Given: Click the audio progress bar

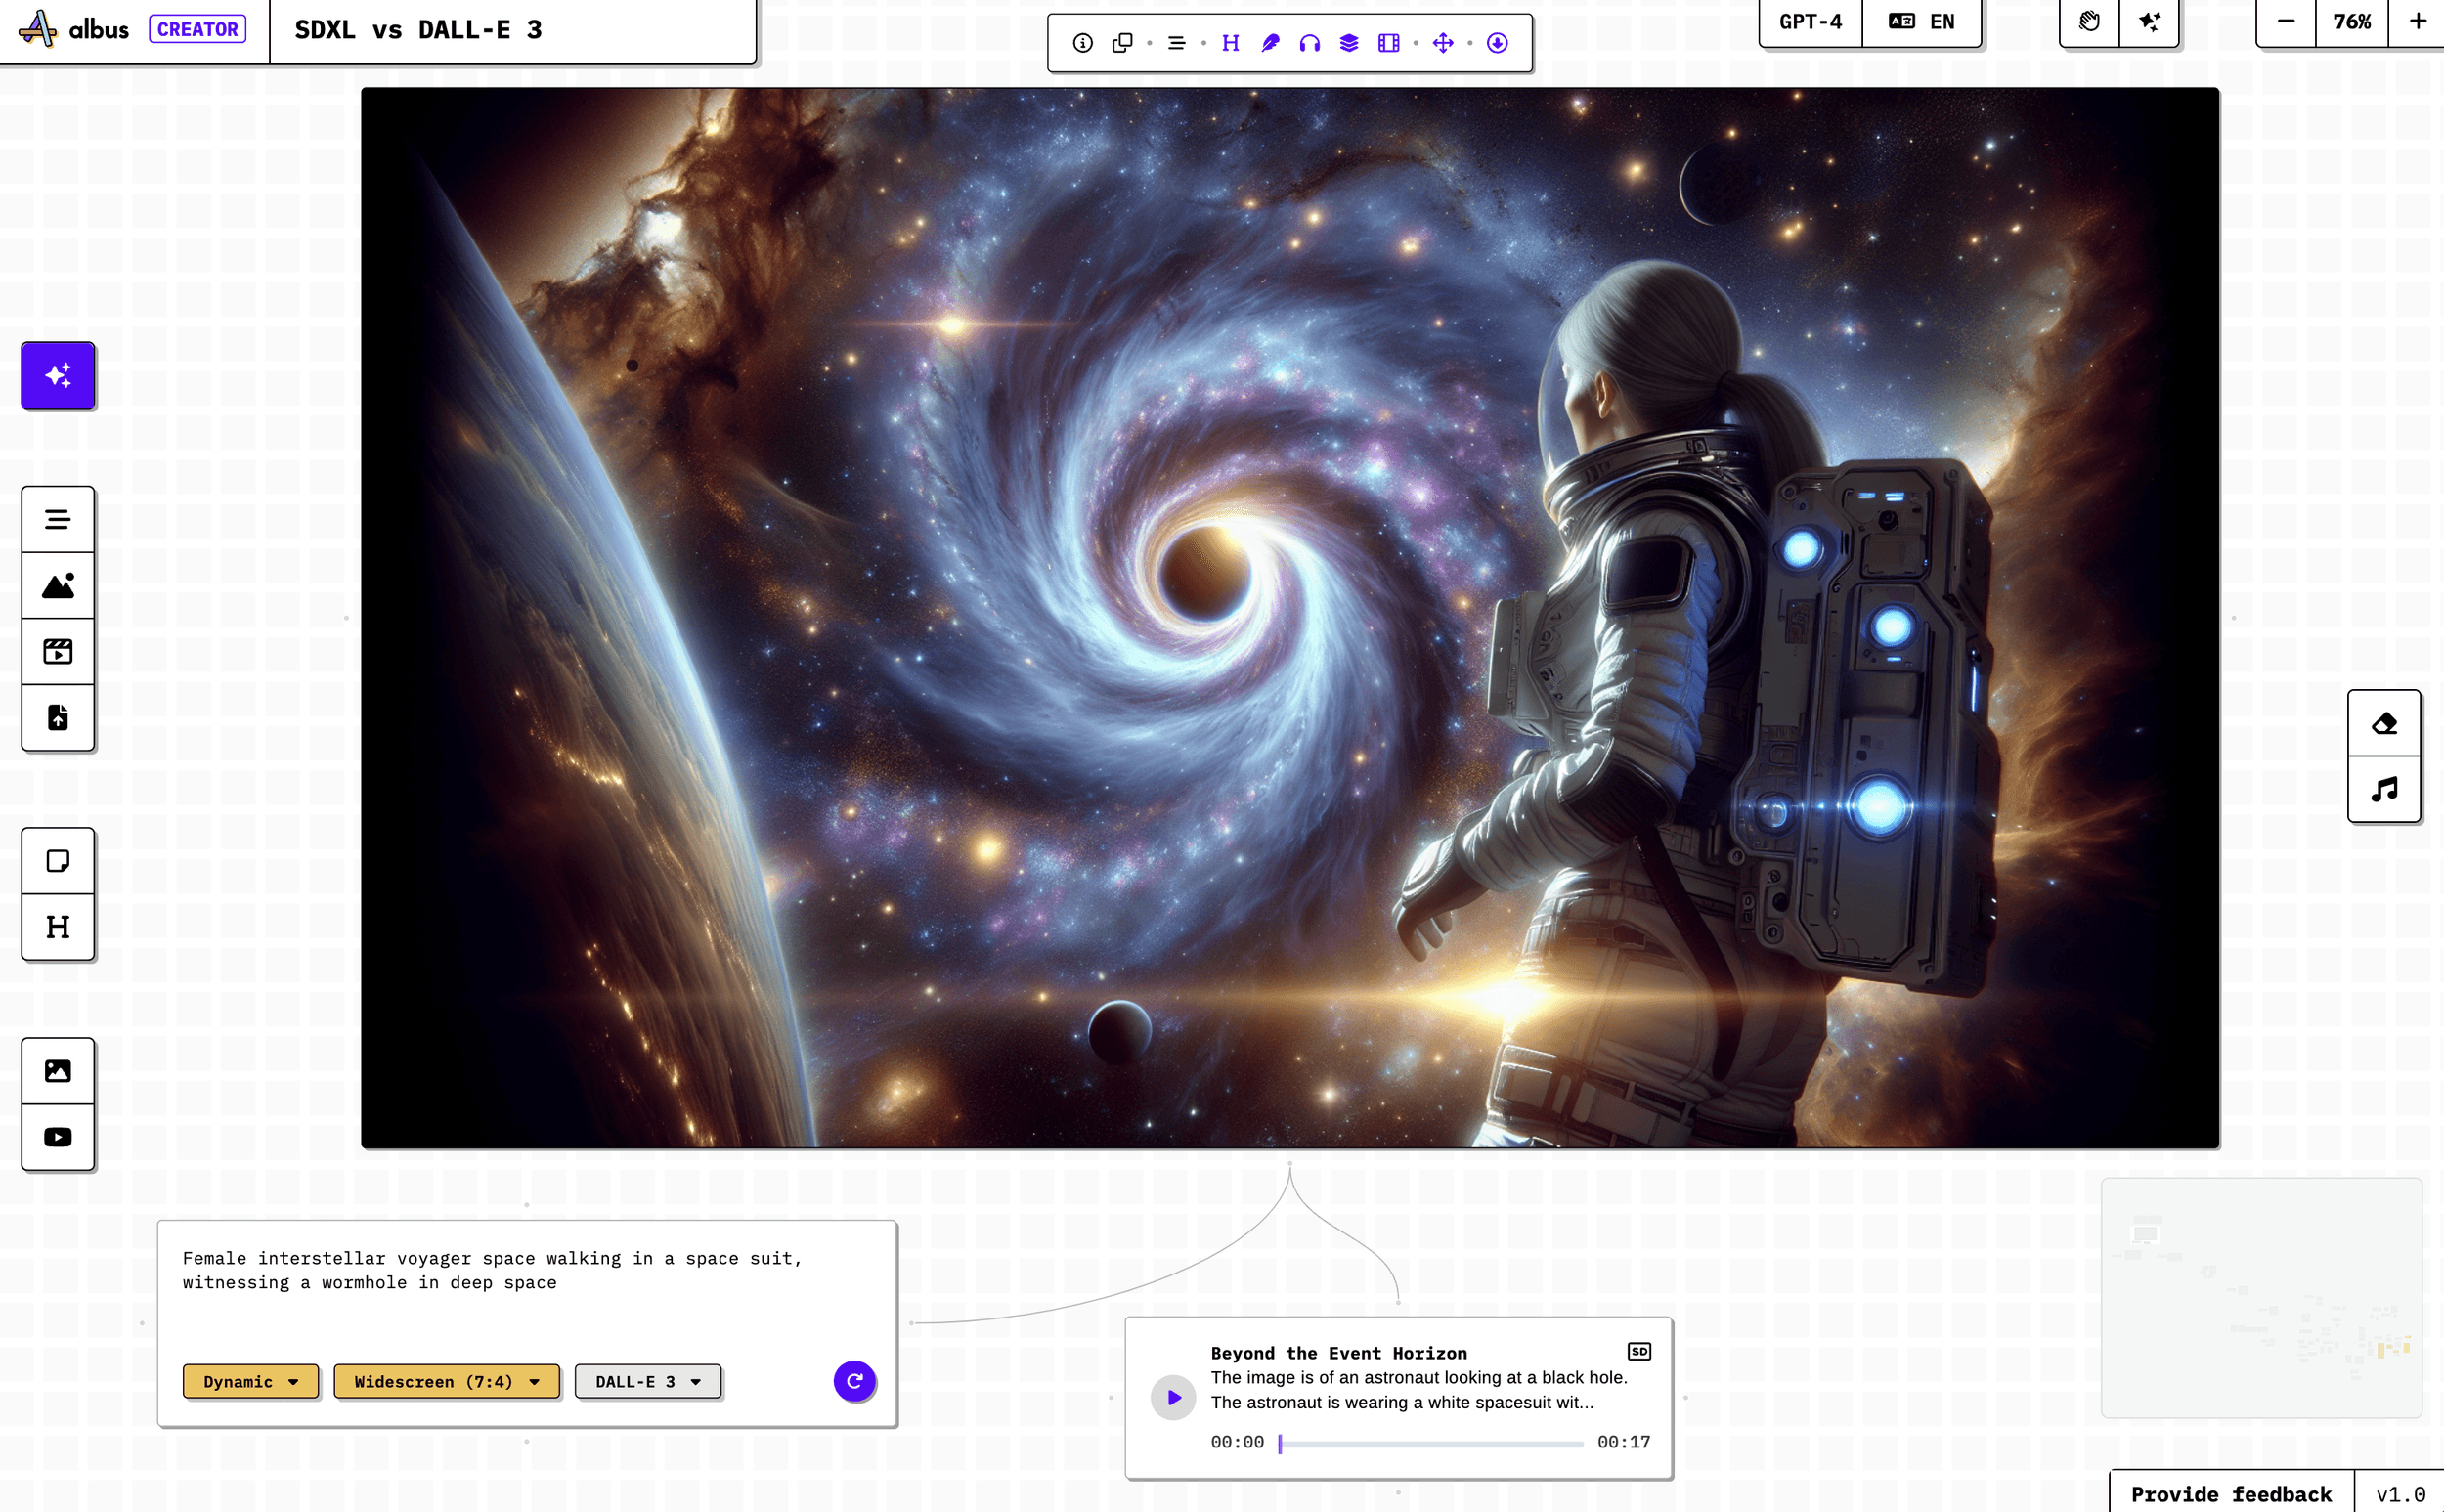Looking at the screenshot, I should click(x=1430, y=1443).
